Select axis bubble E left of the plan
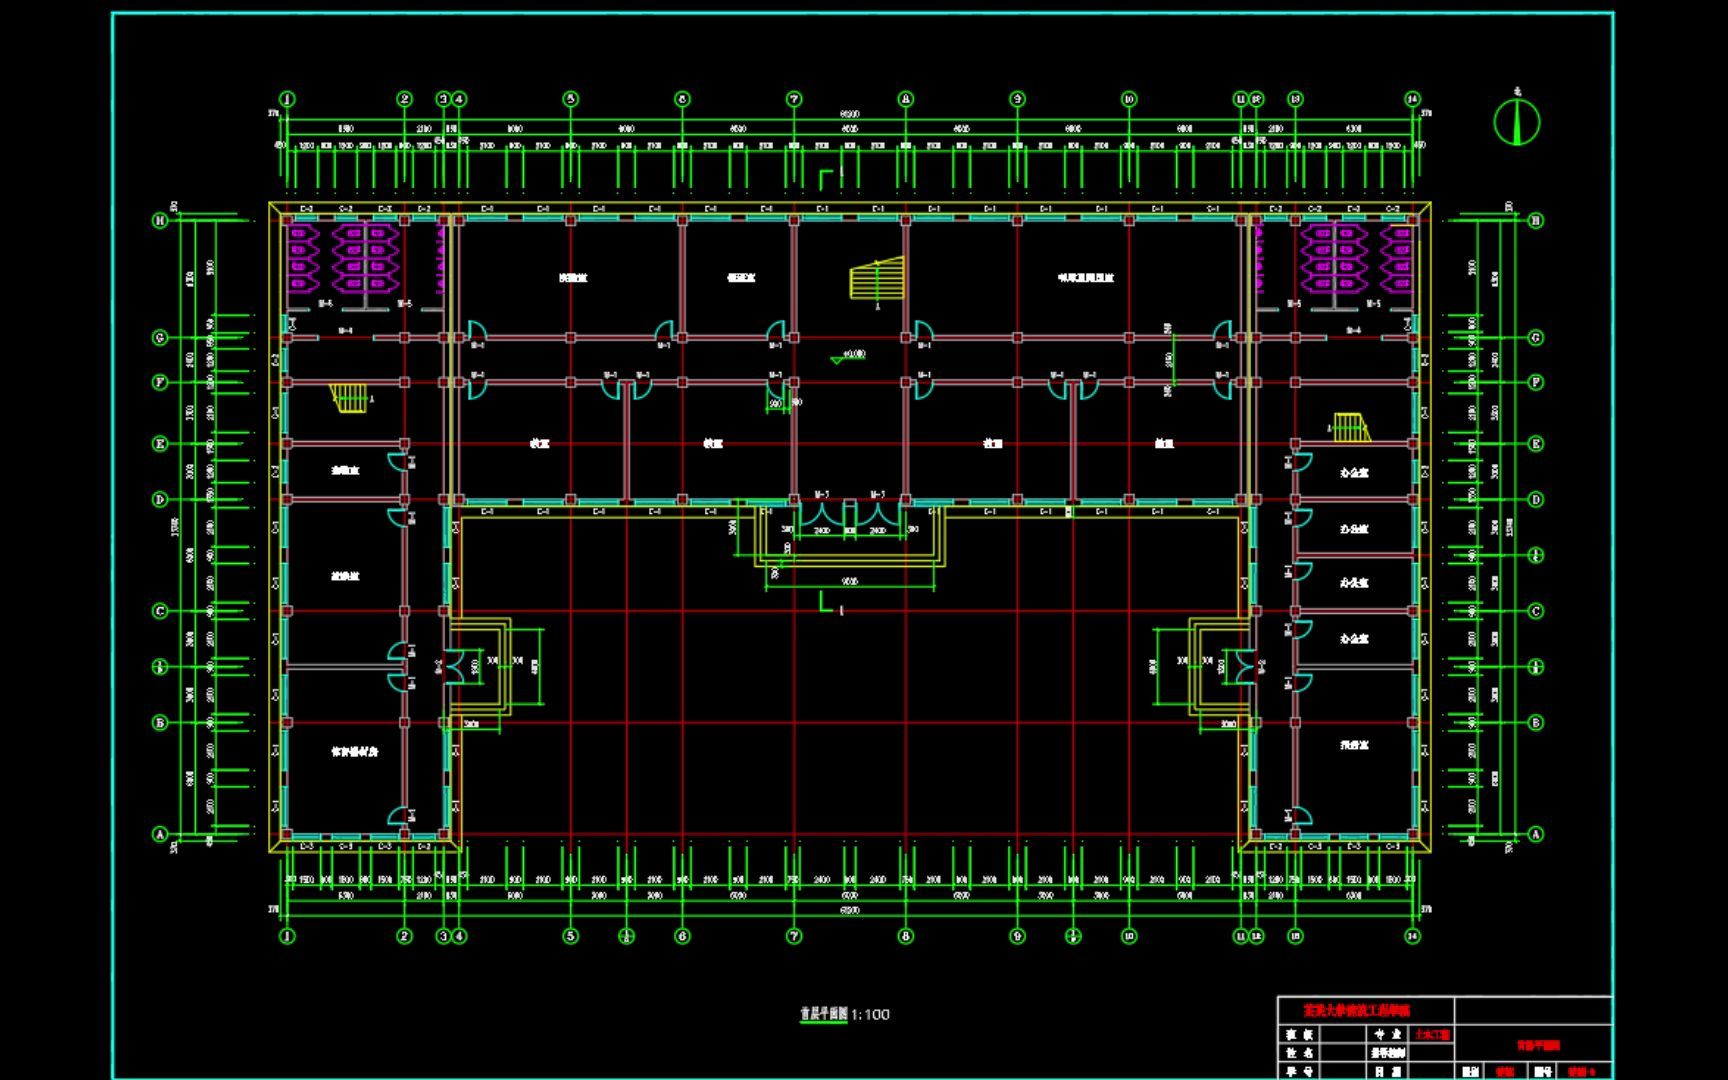This screenshot has width=1728, height=1080. [x=160, y=443]
